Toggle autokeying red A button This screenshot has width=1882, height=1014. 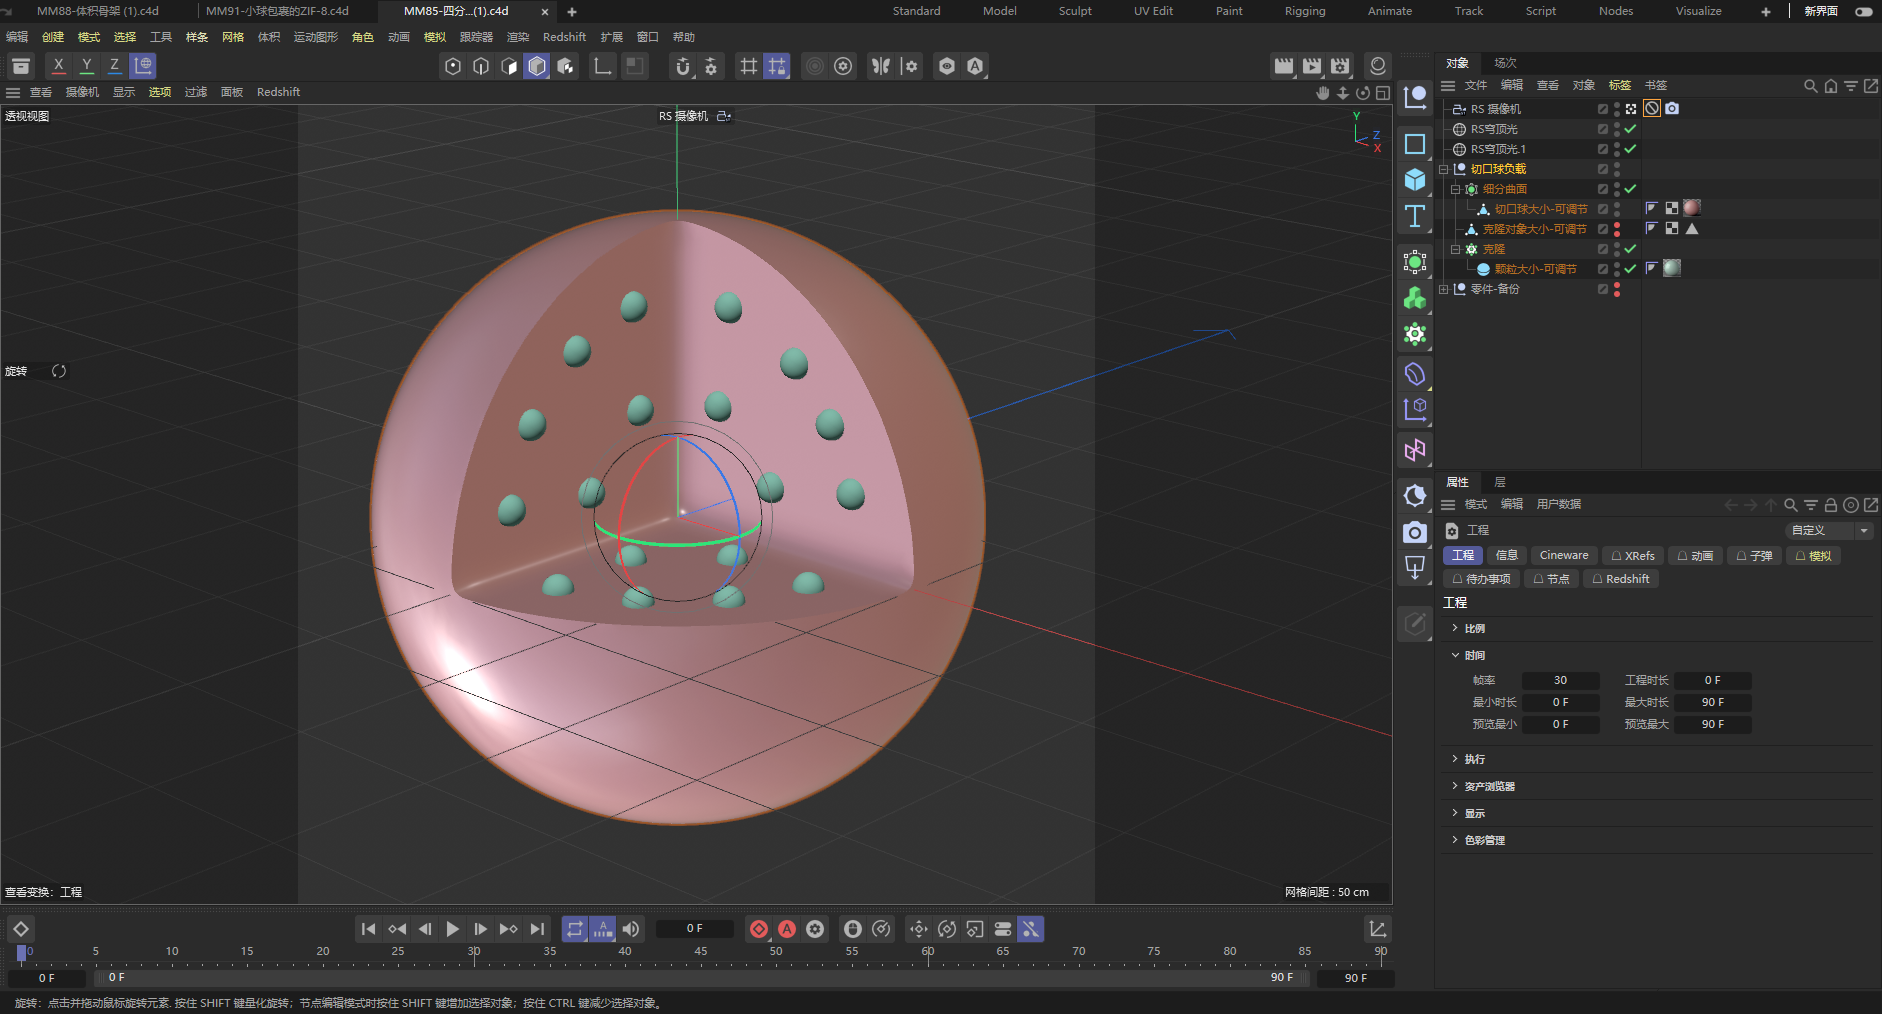787,929
